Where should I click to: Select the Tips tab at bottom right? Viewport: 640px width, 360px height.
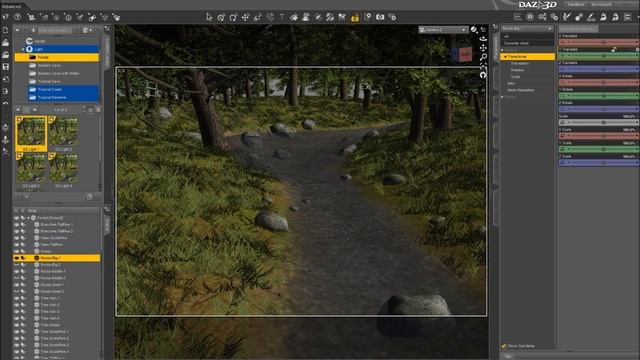pyautogui.click(x=508, y=357)
